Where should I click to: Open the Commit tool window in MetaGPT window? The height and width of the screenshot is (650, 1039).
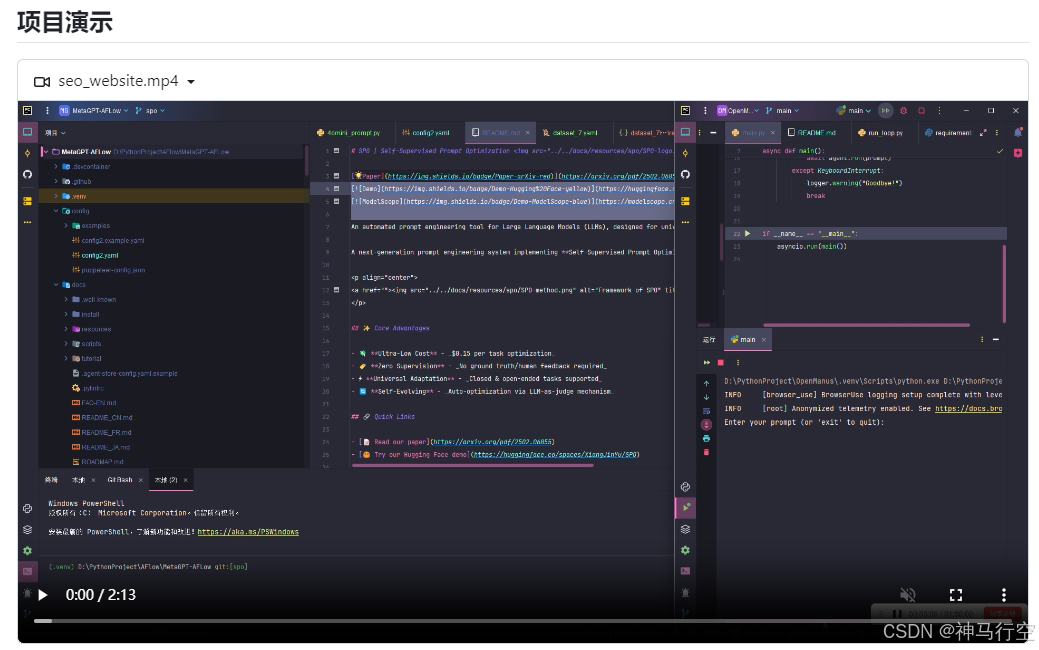pos(27,153)
